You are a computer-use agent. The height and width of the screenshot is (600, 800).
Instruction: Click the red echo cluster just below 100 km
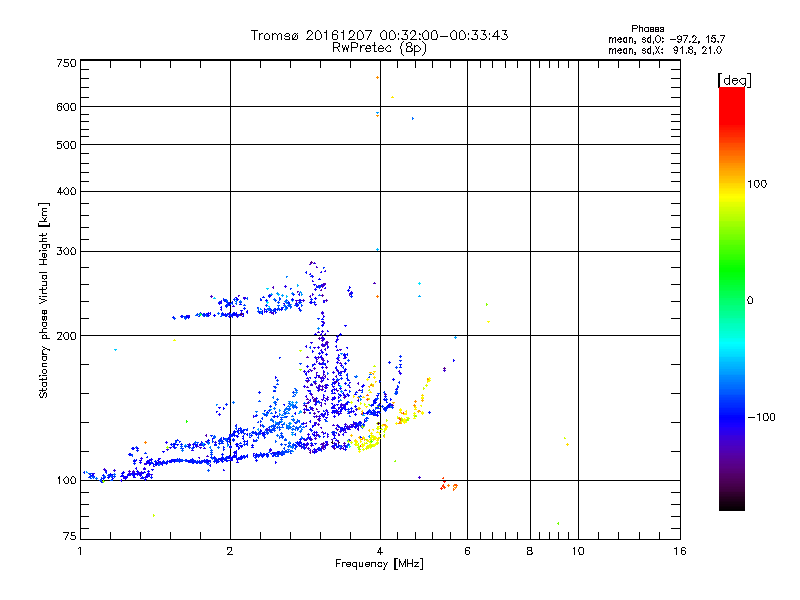click(x=448, y=485)
